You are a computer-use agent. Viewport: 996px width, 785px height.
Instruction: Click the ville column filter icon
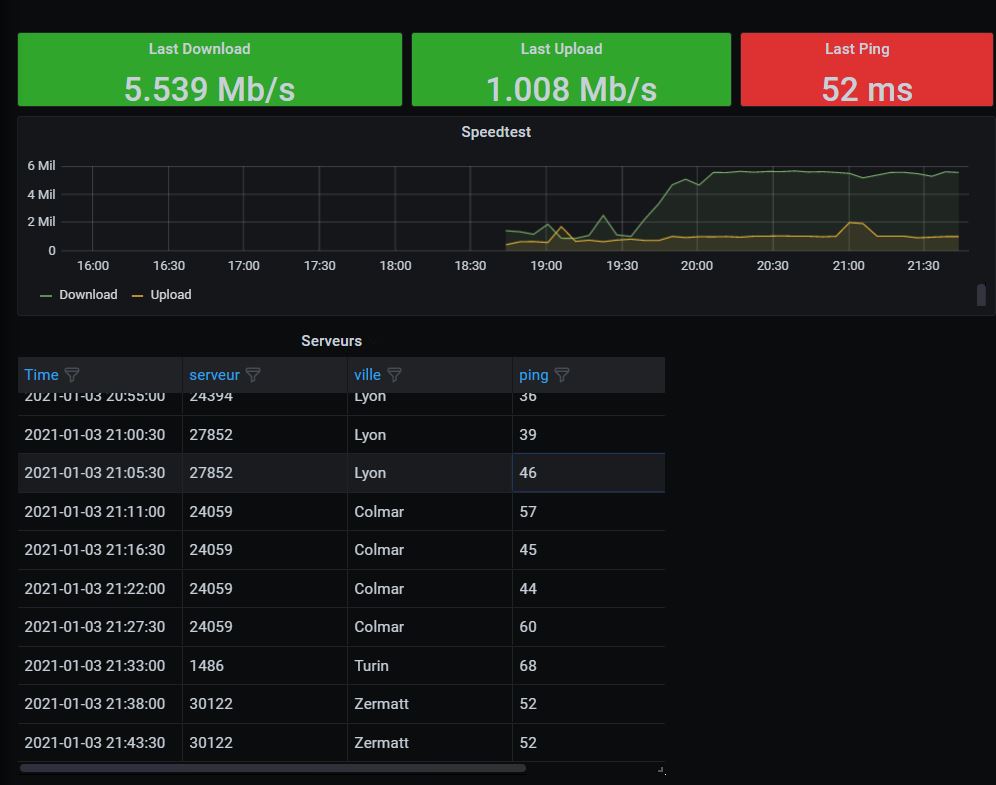pyautogui.click(x=394, y=375)
